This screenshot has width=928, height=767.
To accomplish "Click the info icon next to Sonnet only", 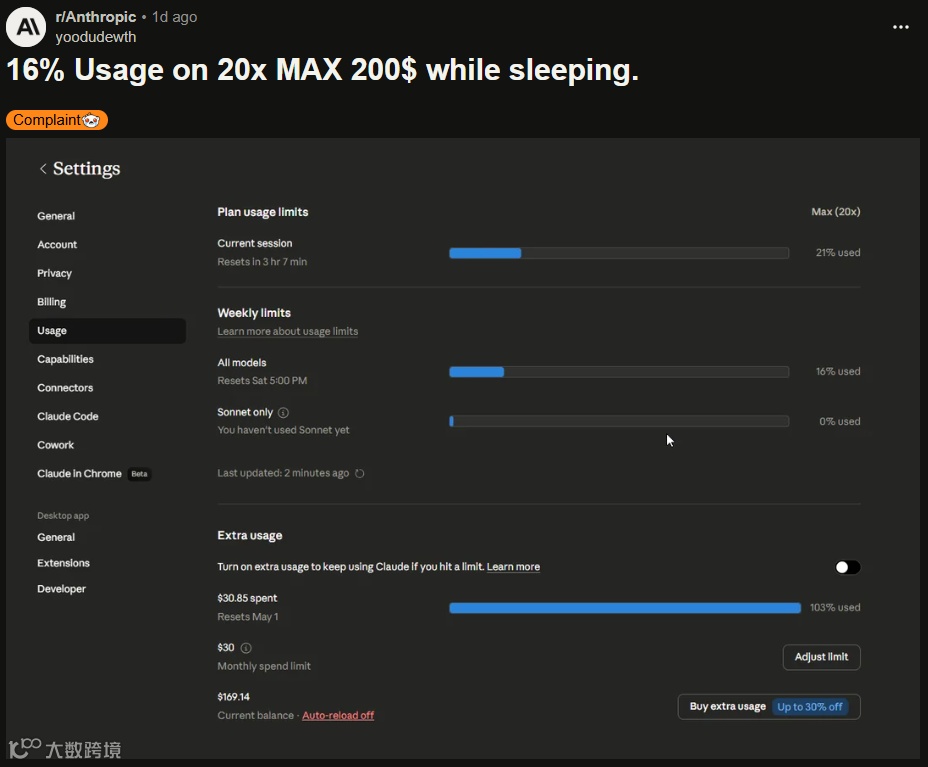I will coord(283,412).
